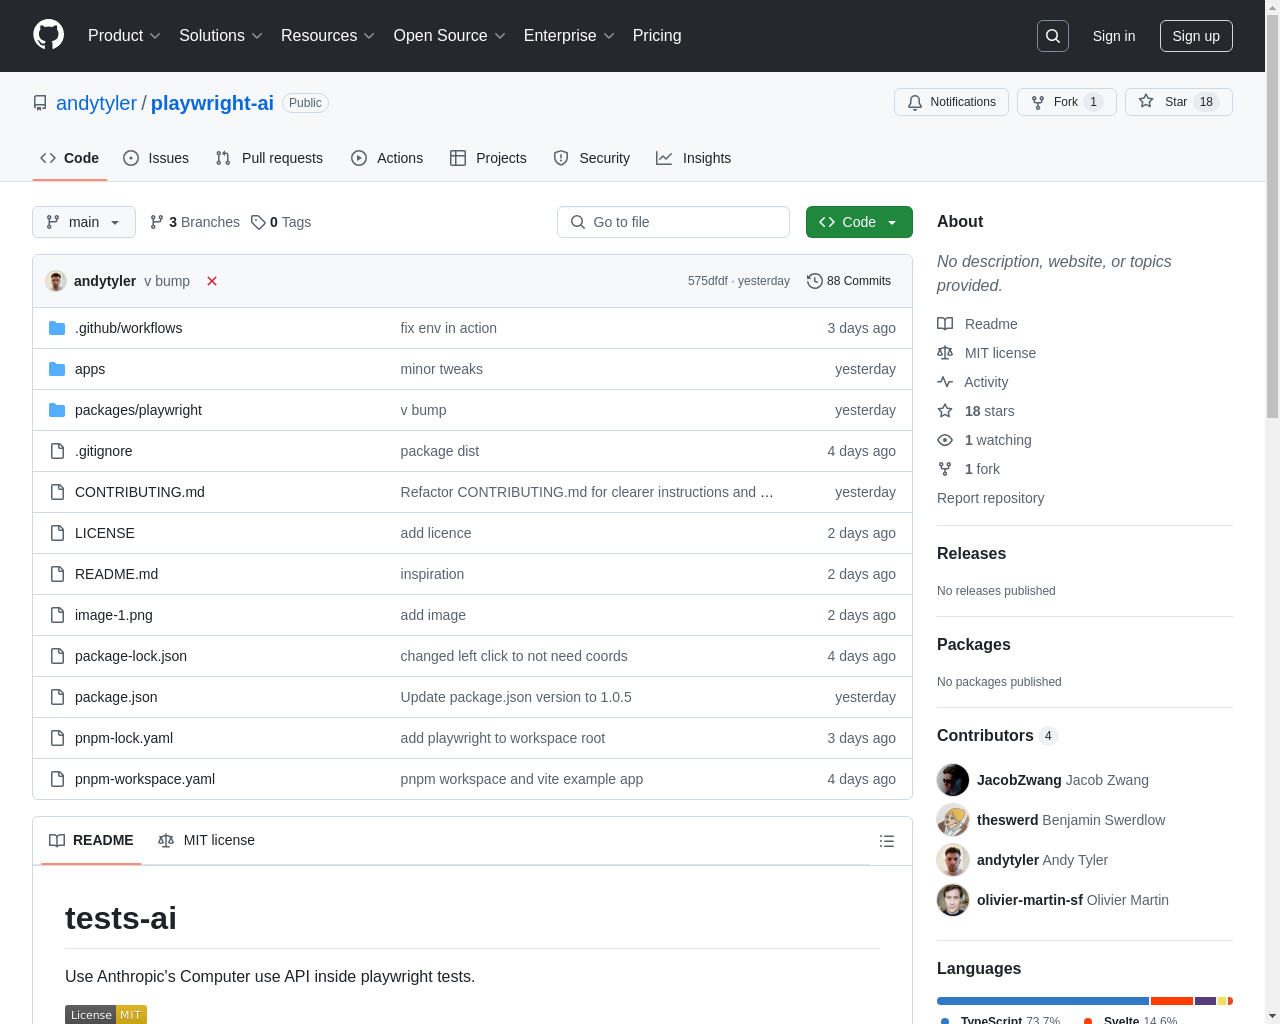Open the main branch selector dropdown
This screenshot has width=1280, height=1024.
point(84,222)
